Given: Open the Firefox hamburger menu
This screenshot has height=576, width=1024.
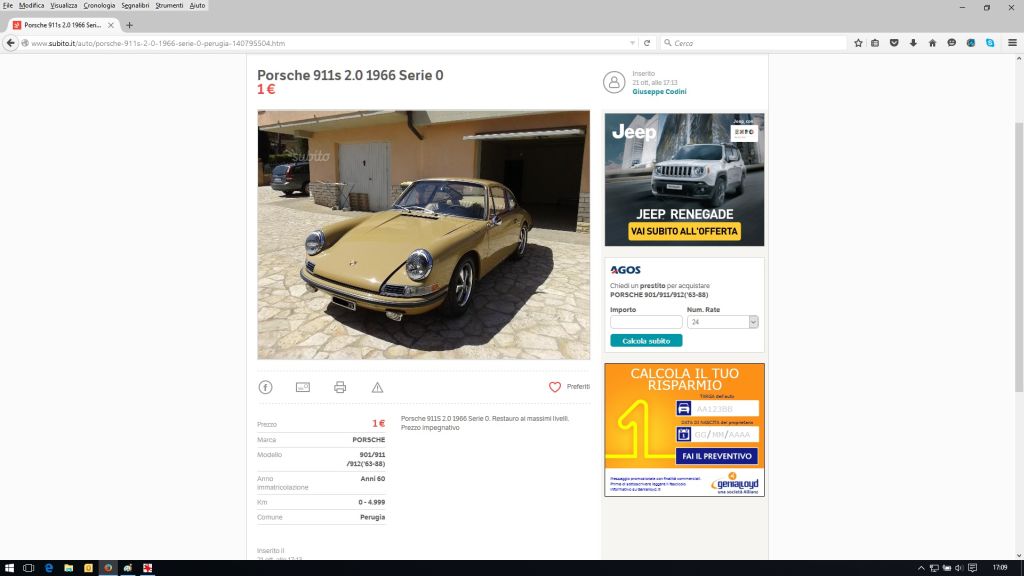Looking at the screenshot, I should [1012, 43].
